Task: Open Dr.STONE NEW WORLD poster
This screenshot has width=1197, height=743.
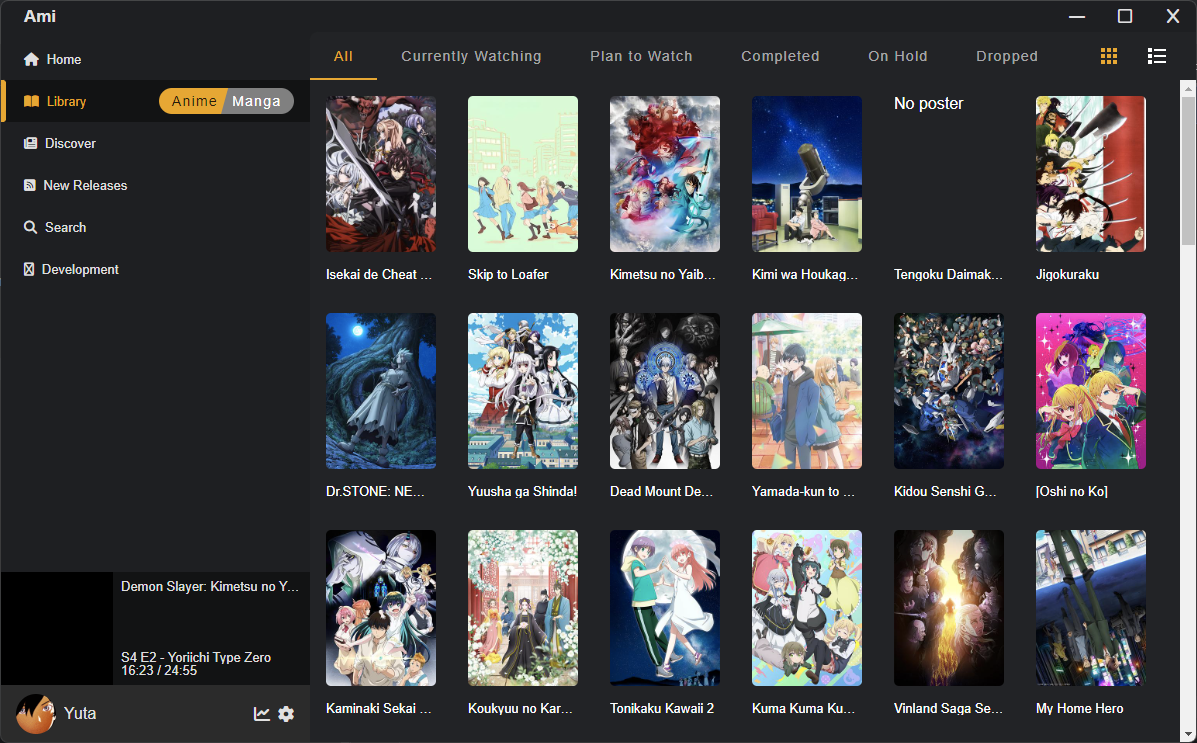Action: pyautogui.click(x=381, y=391)
